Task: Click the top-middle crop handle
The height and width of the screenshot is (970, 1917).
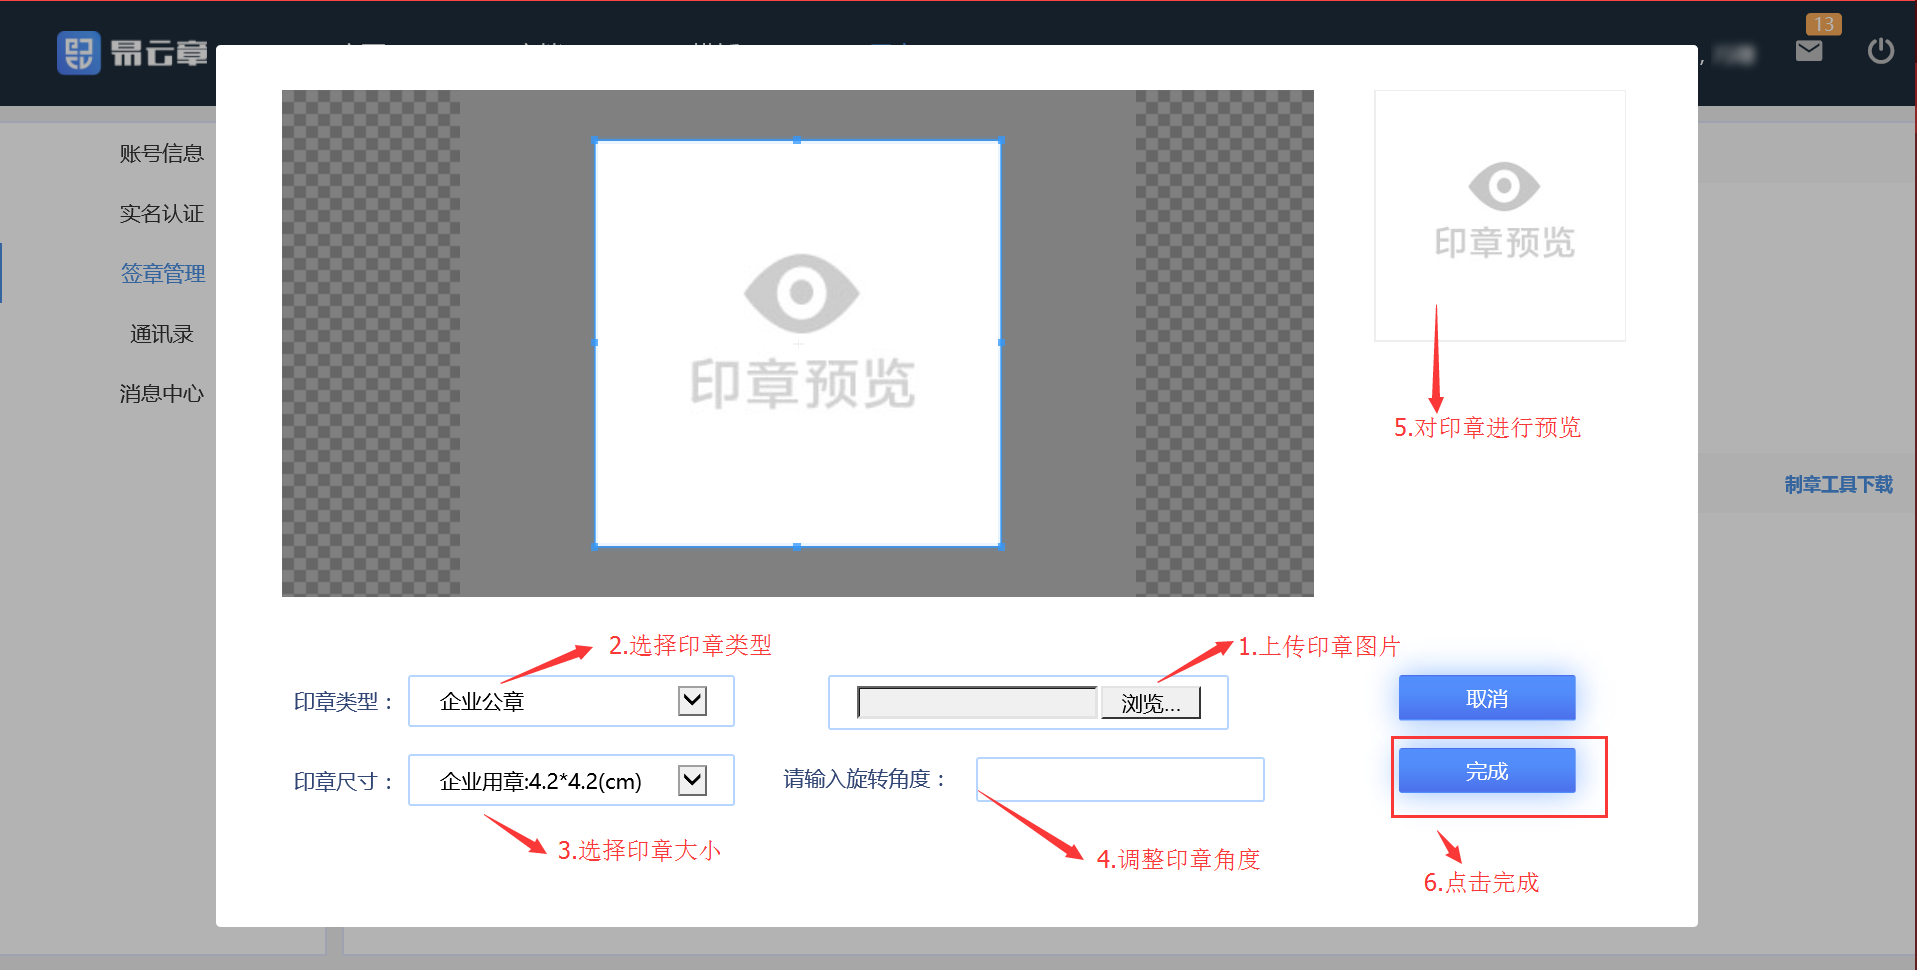Action: pos(797,141)
